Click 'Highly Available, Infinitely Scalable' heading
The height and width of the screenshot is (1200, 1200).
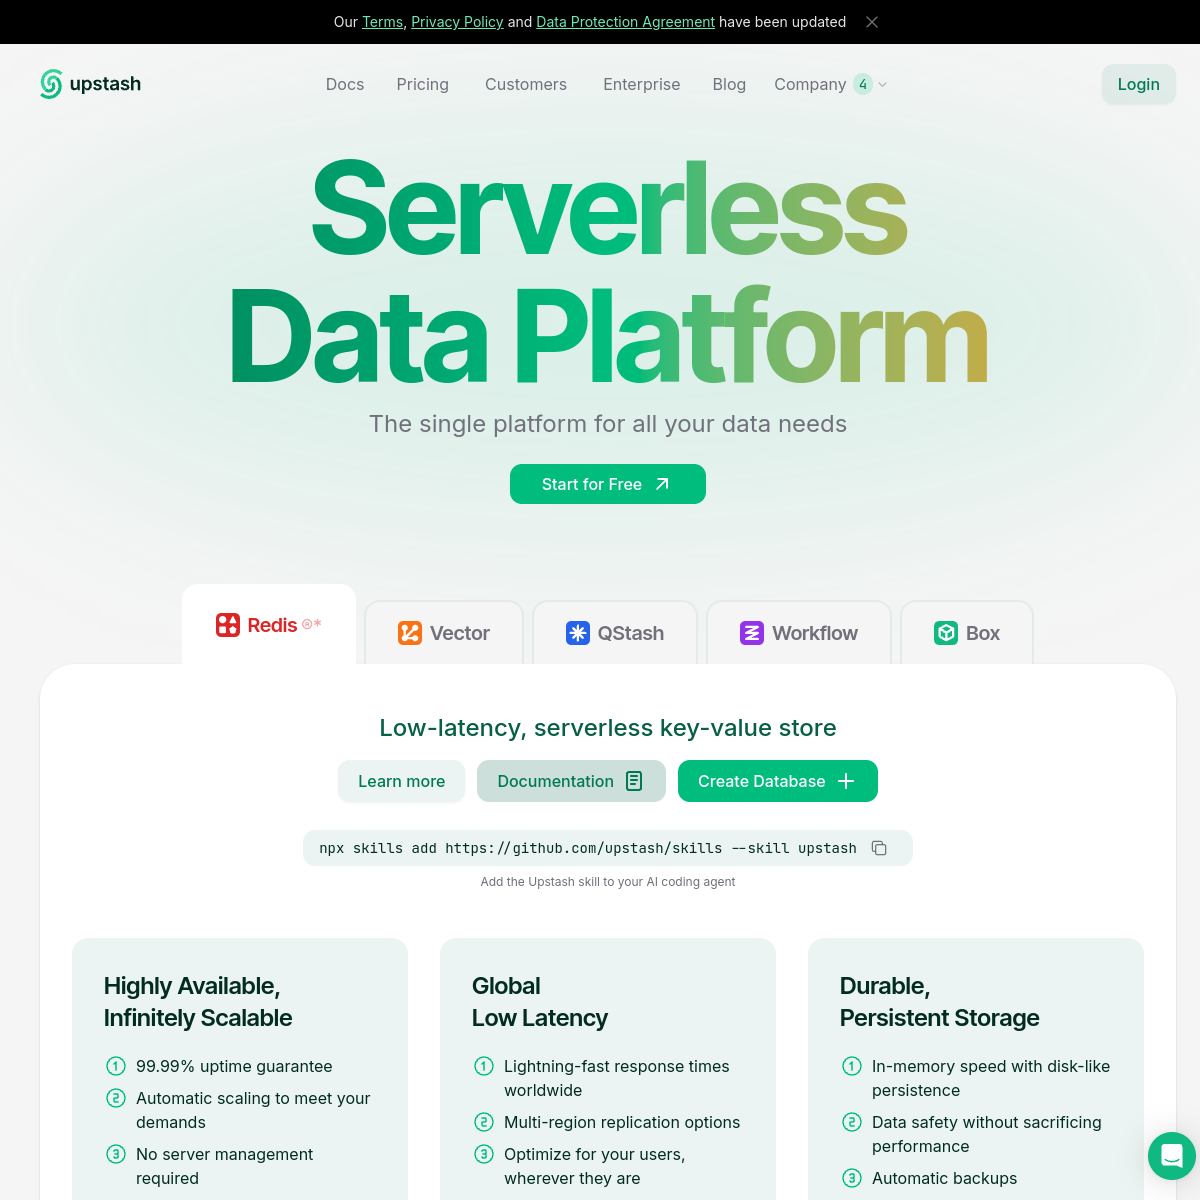point(198,1002)
